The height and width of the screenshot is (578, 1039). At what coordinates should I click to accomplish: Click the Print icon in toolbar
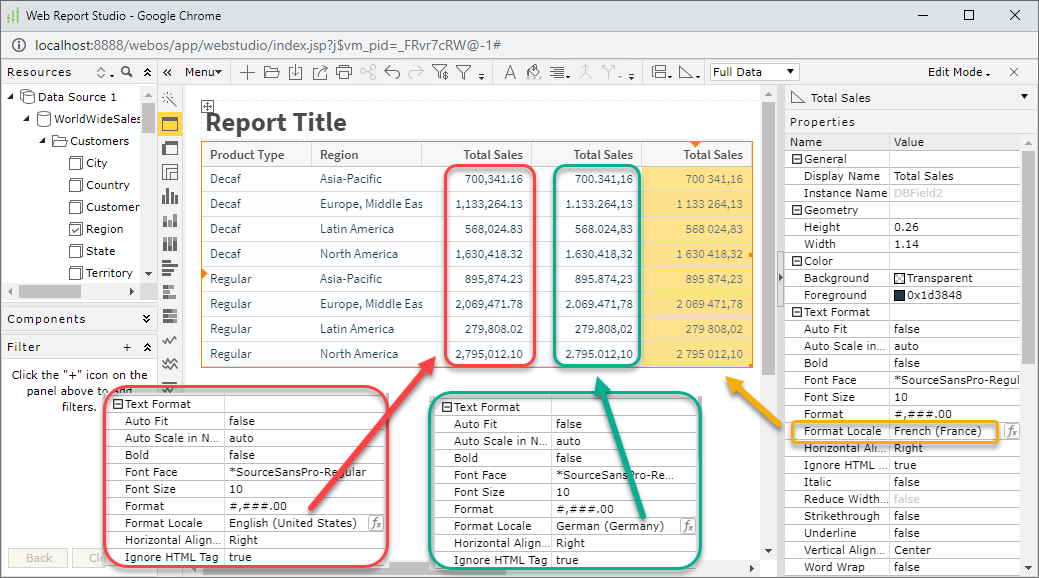point(344,72)
